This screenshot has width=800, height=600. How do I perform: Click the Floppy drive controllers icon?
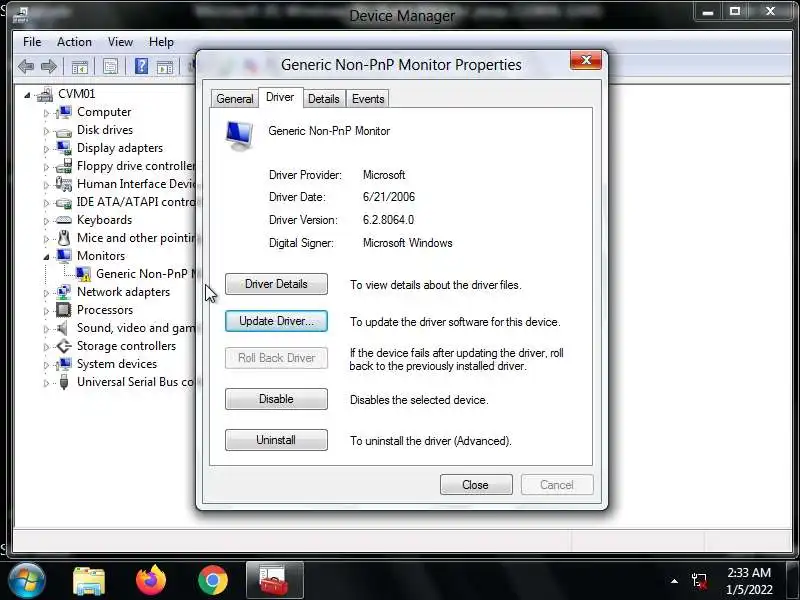64,166
